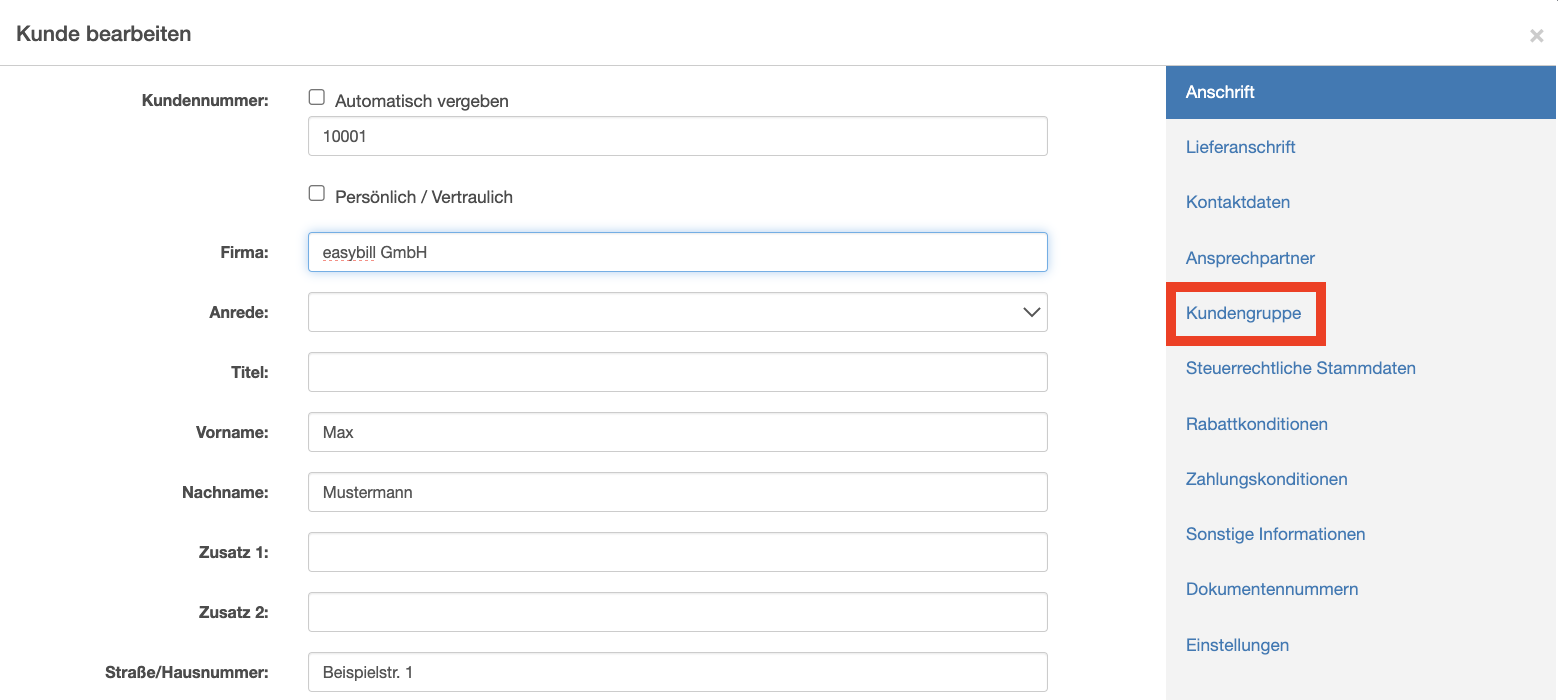Click the Kundennummer input field
Image resolution: width=1558 pixels, height=700 pixels.
click(x=677, y=136)
